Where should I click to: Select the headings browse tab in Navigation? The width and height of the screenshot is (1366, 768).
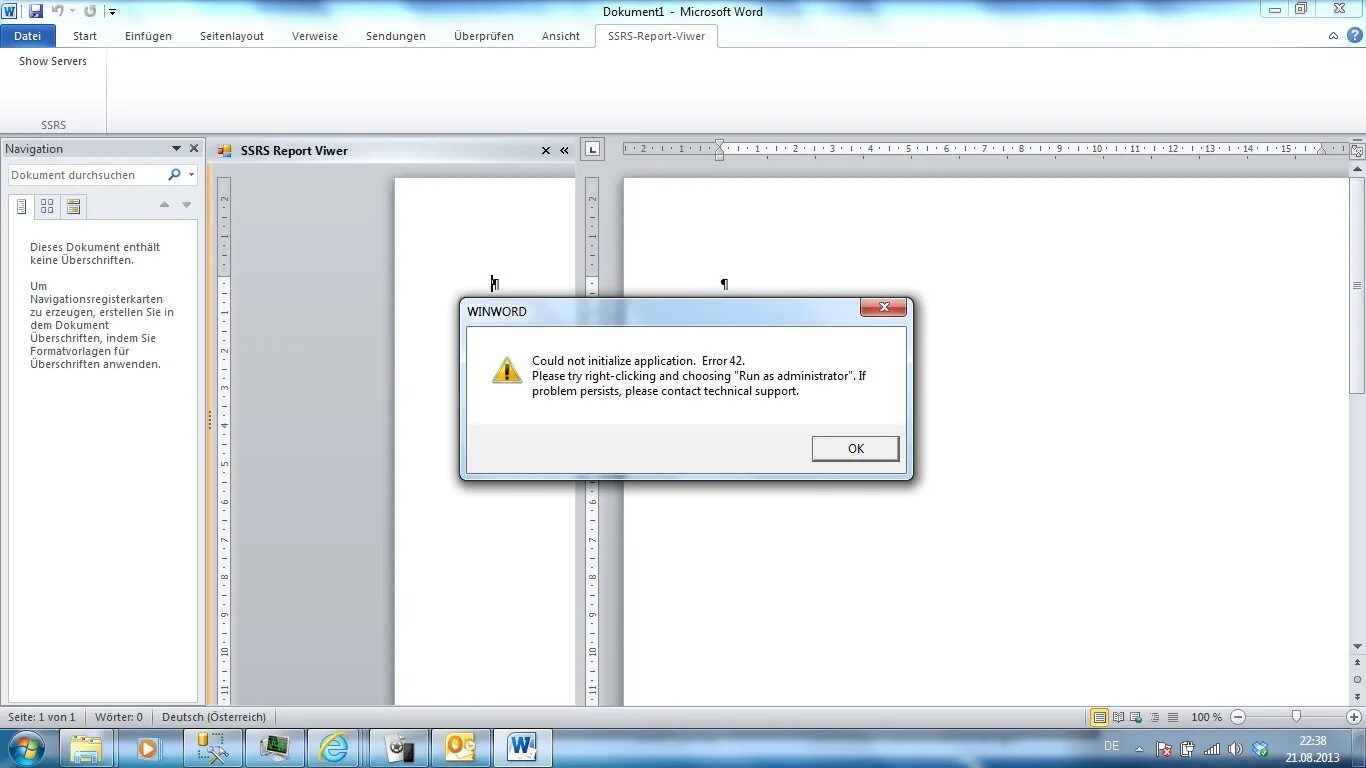(21, 207)
